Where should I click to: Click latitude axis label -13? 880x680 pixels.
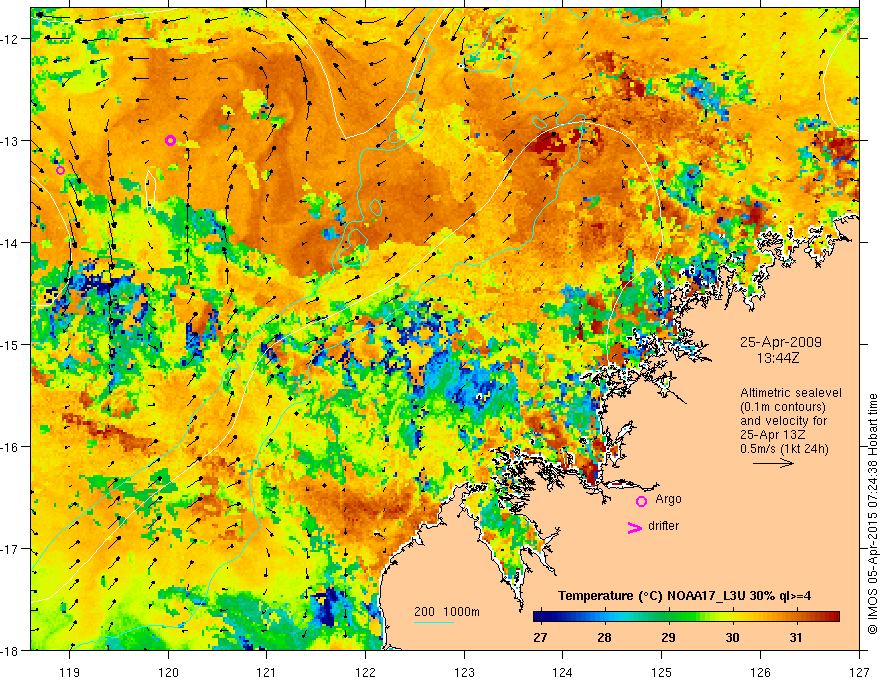tap(11, 141)
